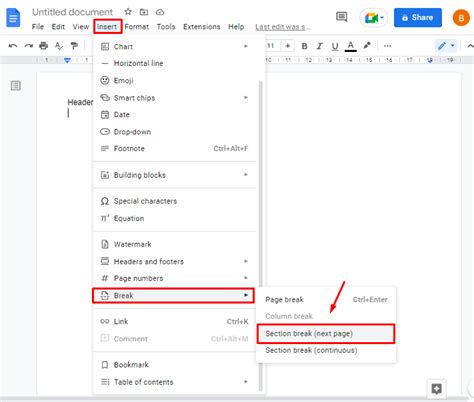Choose Section break (next page)
The width and height of the screenshot is (474, 402).
326,333
